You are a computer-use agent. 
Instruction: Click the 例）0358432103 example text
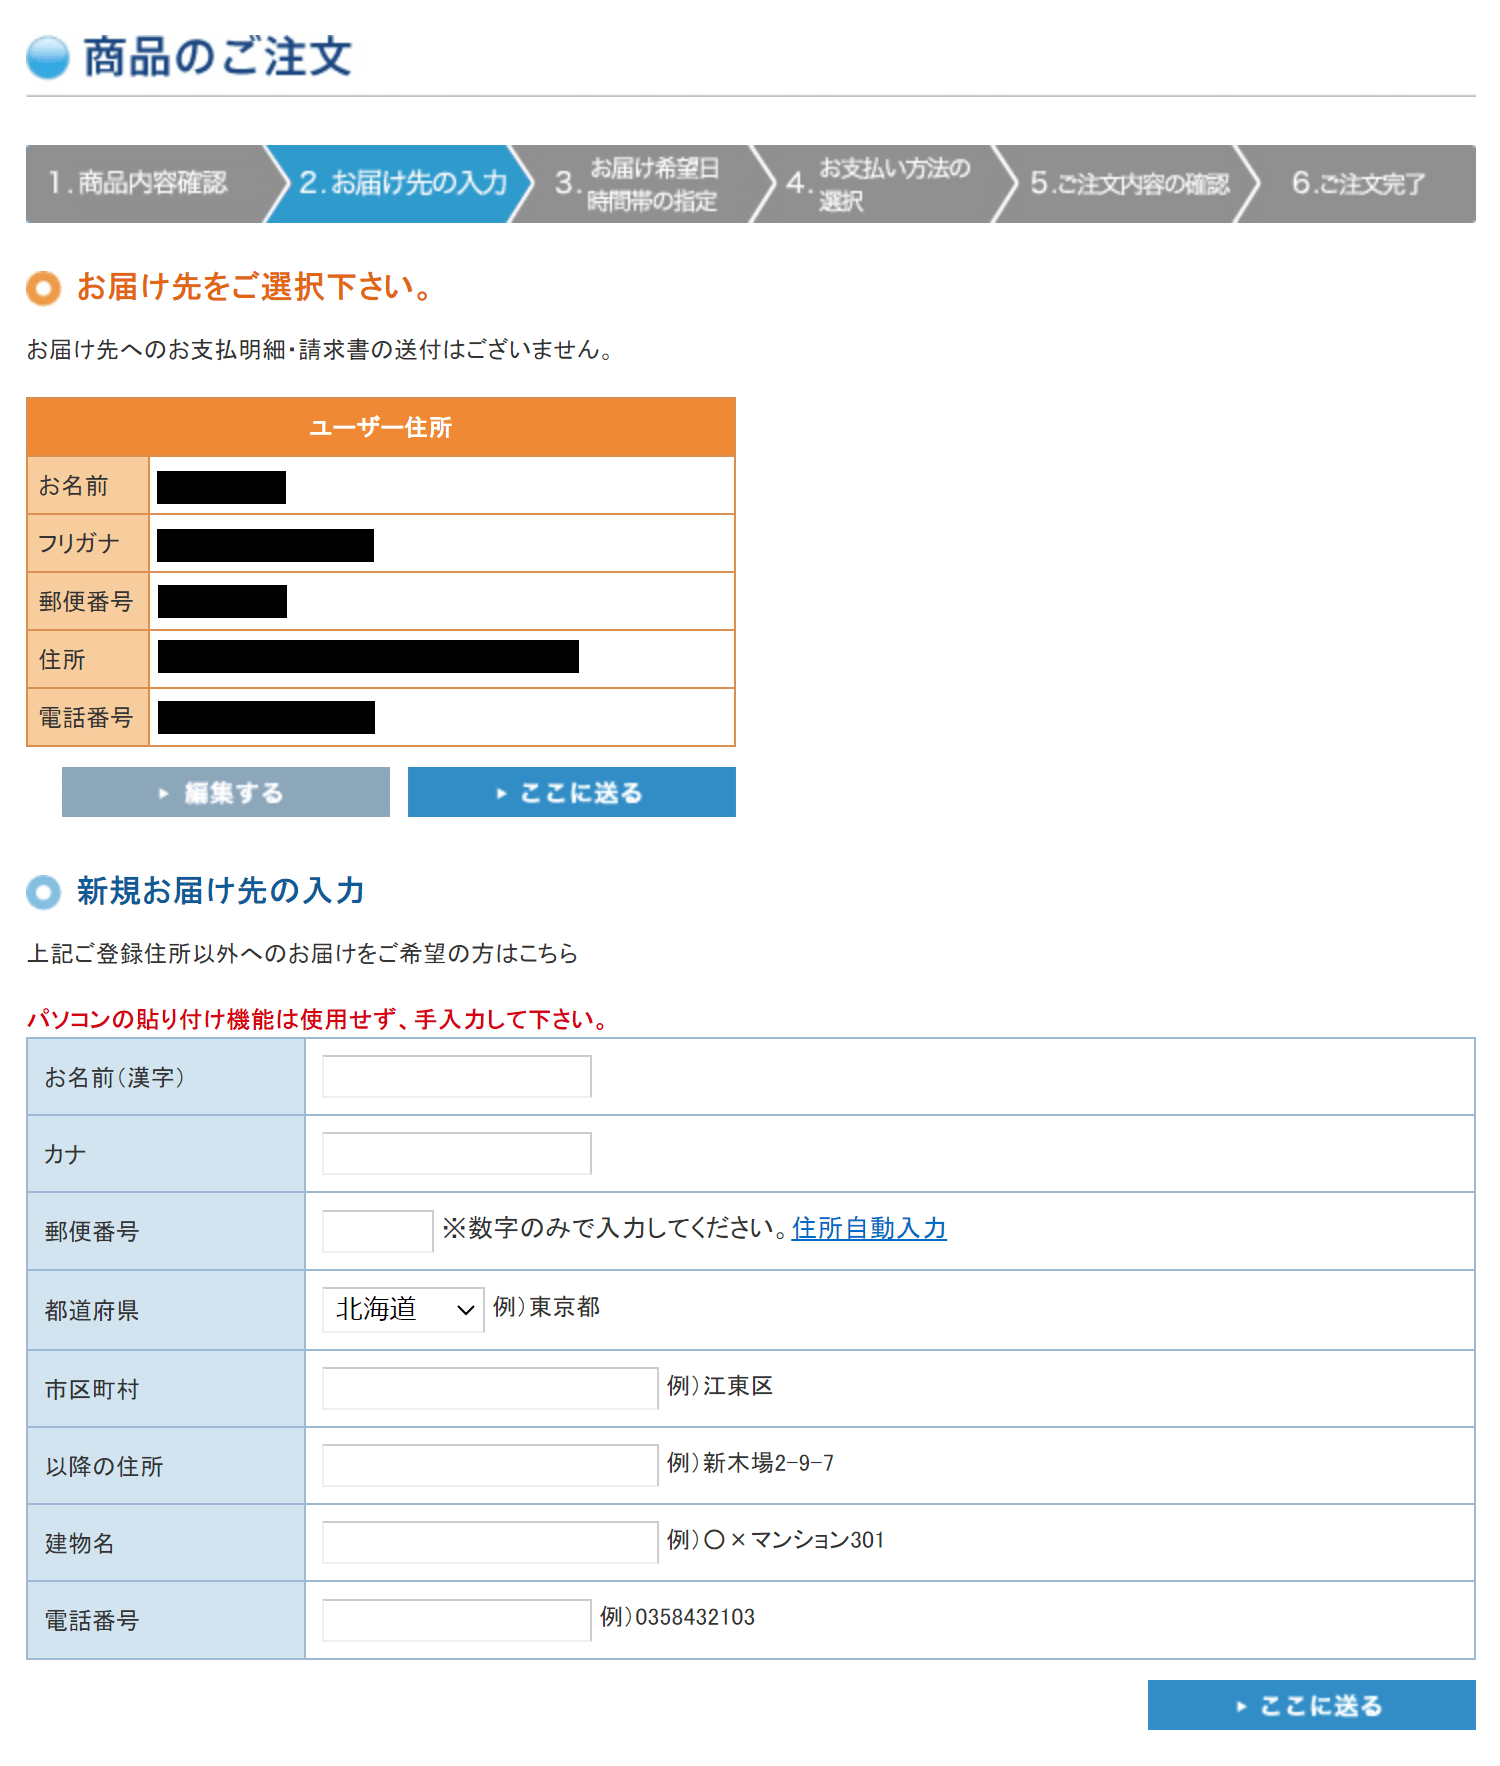tap(678, 1616)
